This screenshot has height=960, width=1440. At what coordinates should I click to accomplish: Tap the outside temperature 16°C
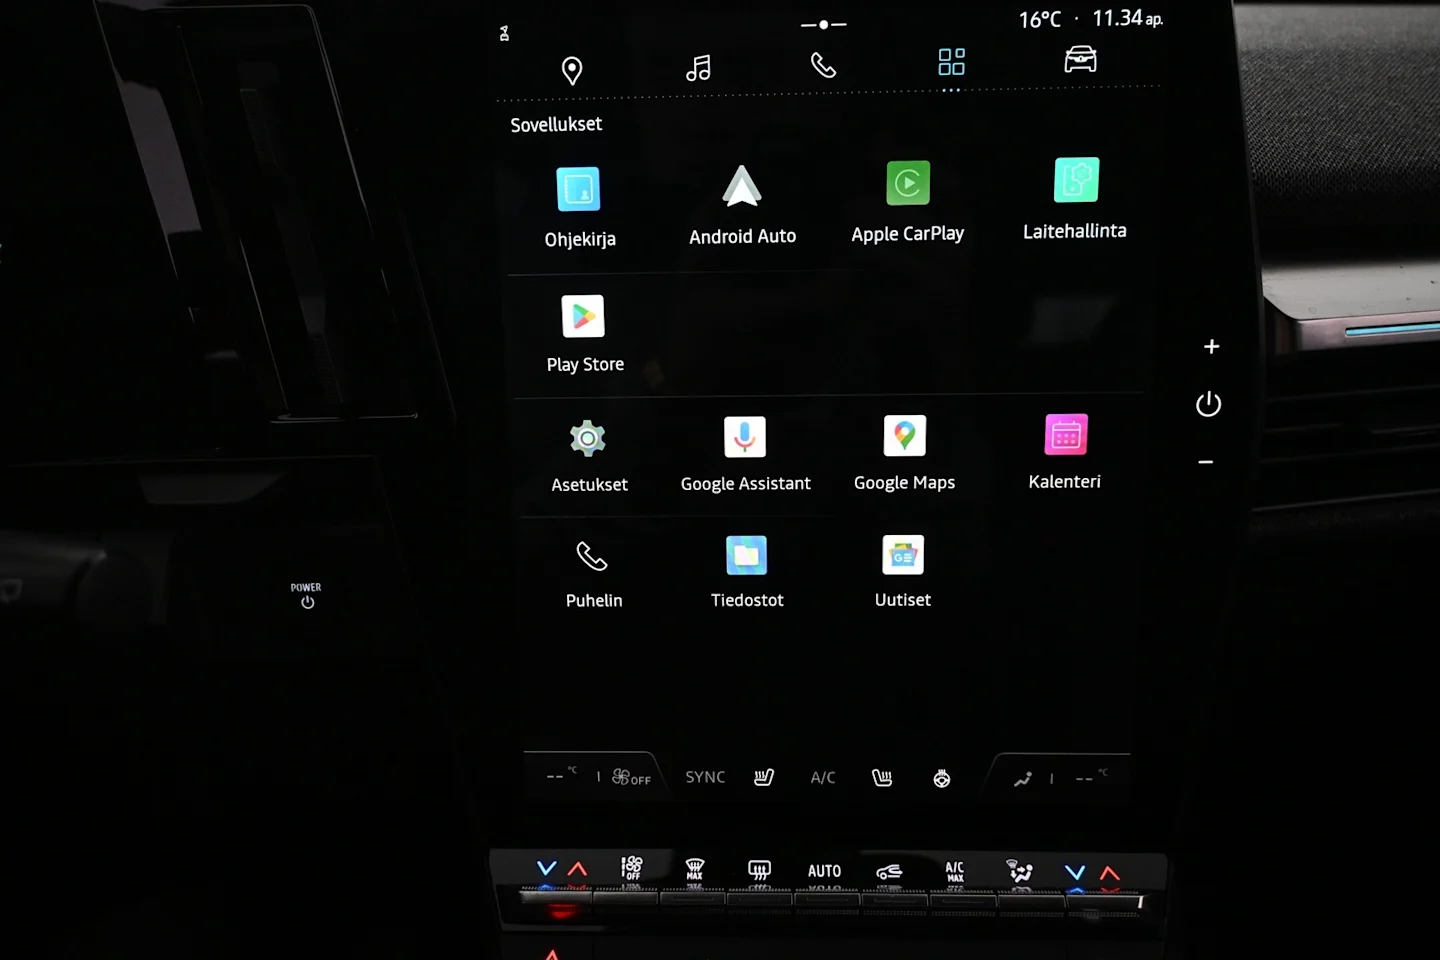[x=1040, y=20]
